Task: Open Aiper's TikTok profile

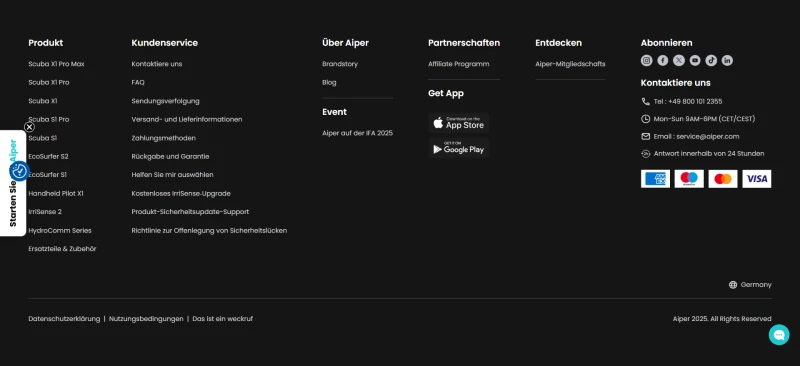Action: (711, 61)
